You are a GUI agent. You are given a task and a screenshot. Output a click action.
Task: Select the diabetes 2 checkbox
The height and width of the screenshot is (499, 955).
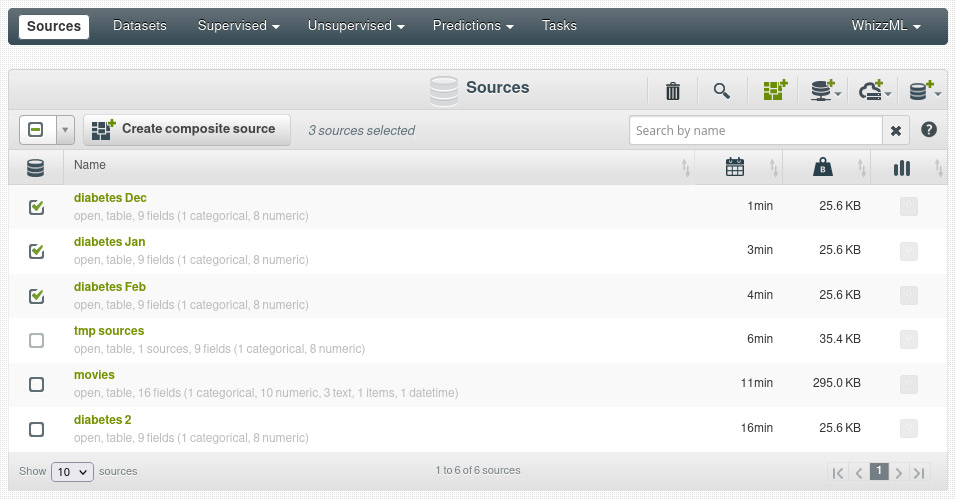point(37,429)
